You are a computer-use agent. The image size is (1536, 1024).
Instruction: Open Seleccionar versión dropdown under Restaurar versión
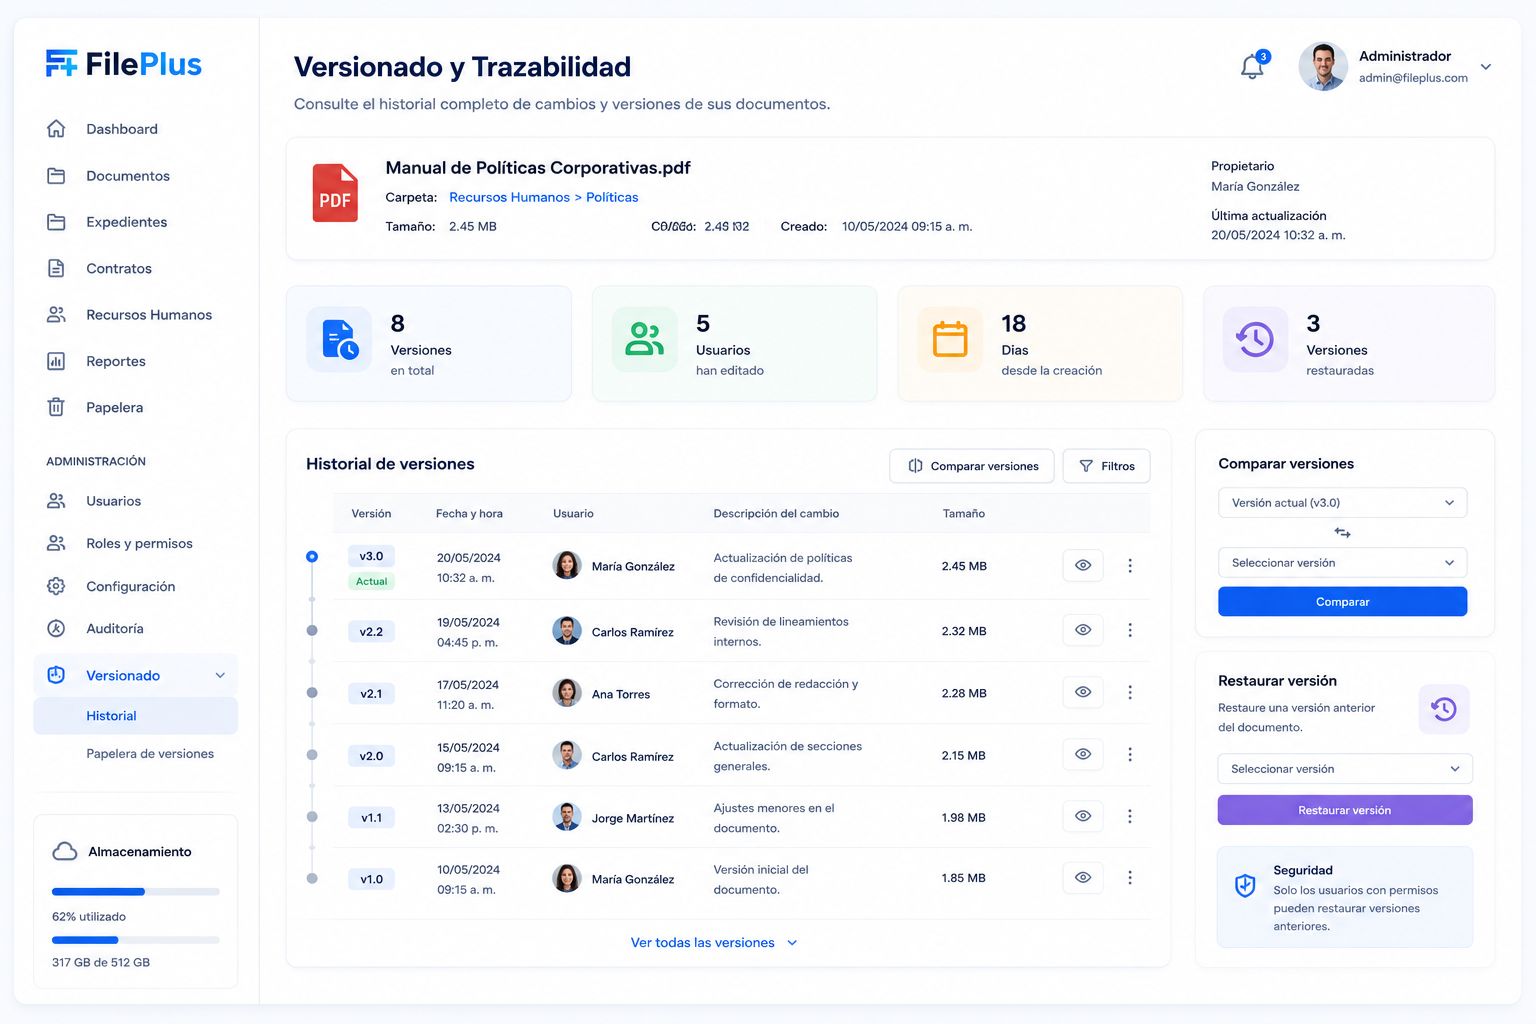(x=1344, y=769)
